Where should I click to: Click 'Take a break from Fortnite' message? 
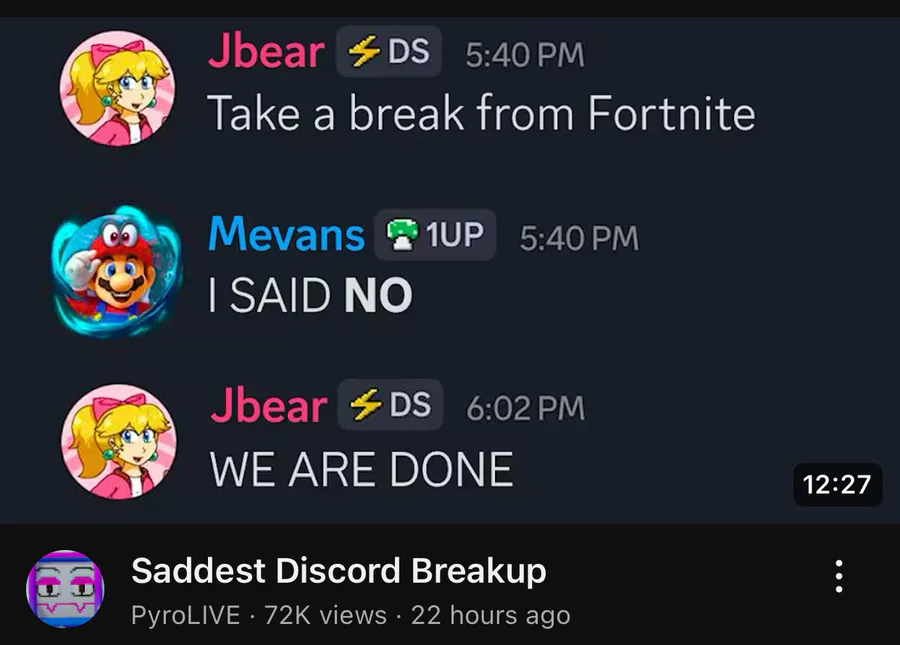[481, 114]
